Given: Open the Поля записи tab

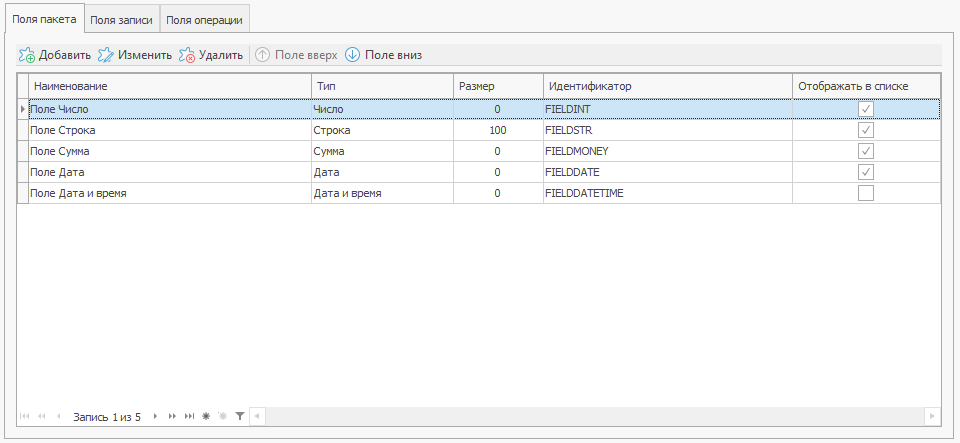Looking at the screenshot, I should [121, 20].
